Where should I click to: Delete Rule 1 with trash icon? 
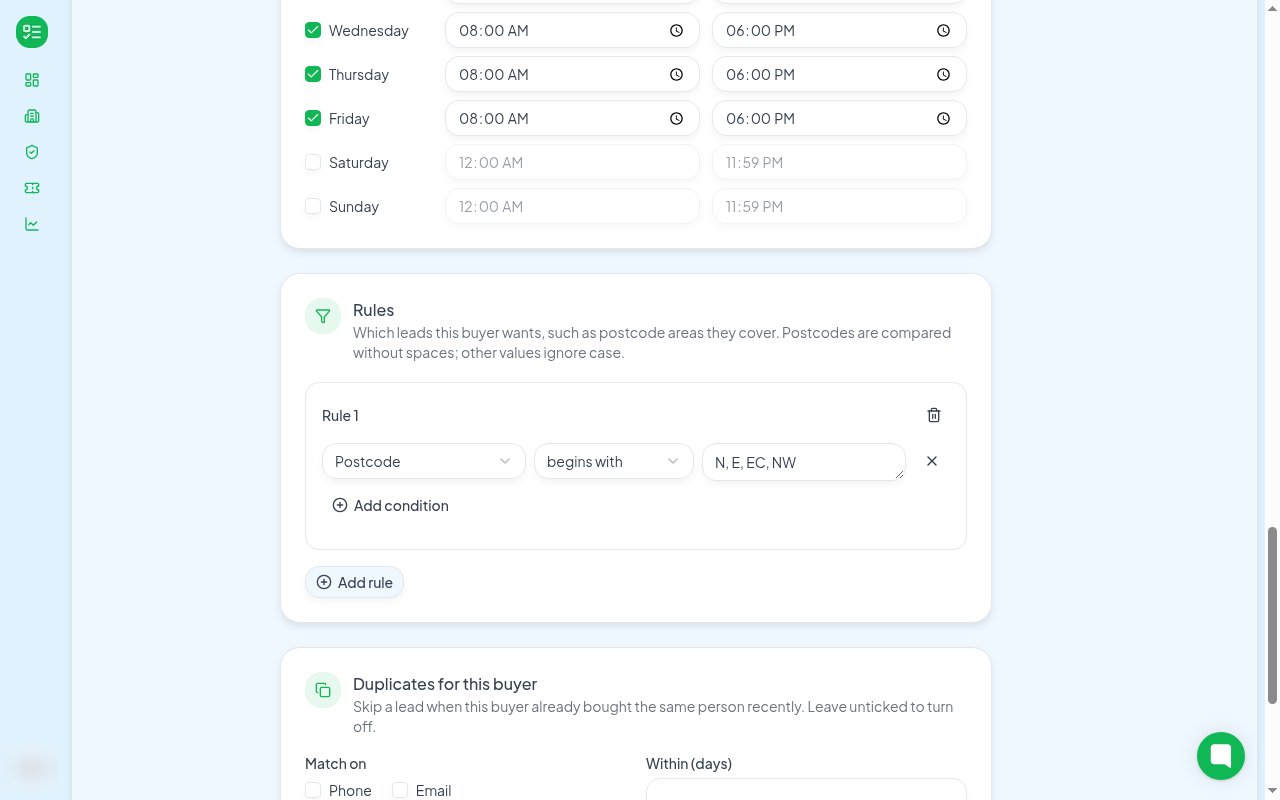(x=934, y=415)
